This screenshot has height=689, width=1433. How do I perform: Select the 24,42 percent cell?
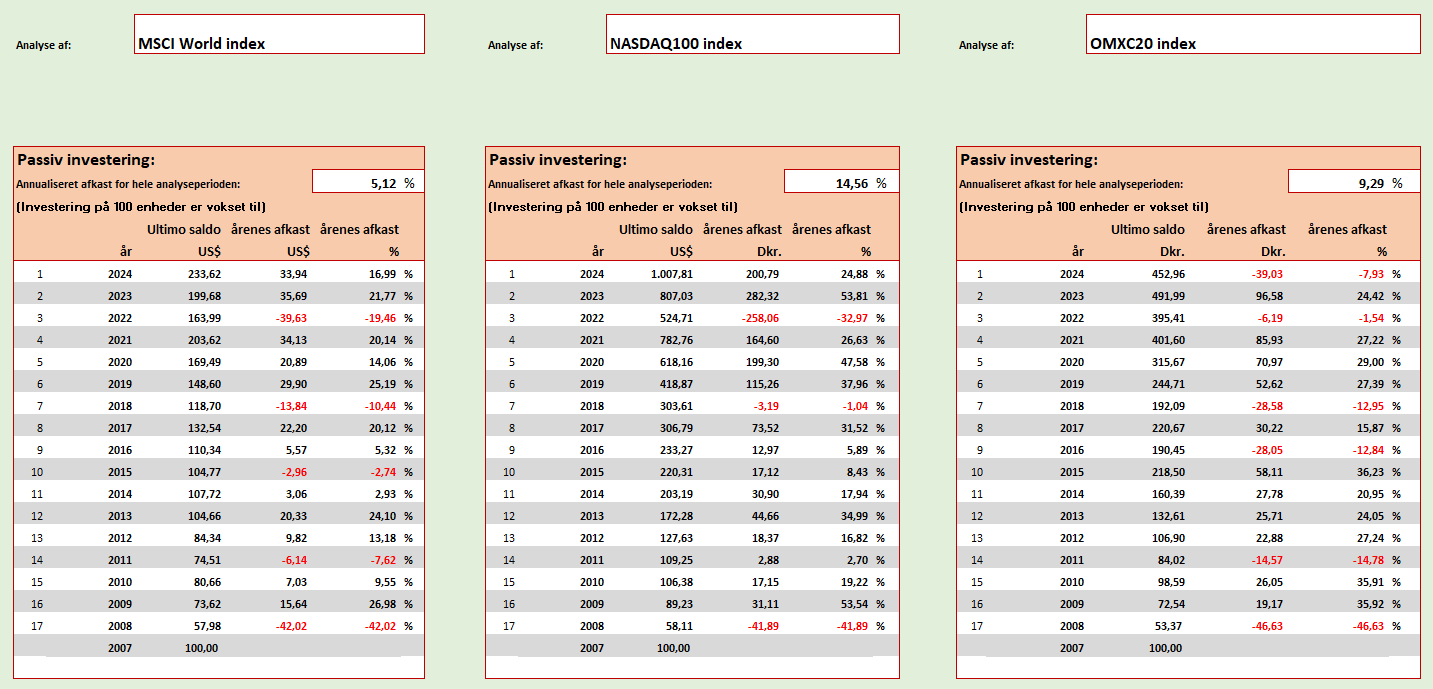[x=1369, y=296]
